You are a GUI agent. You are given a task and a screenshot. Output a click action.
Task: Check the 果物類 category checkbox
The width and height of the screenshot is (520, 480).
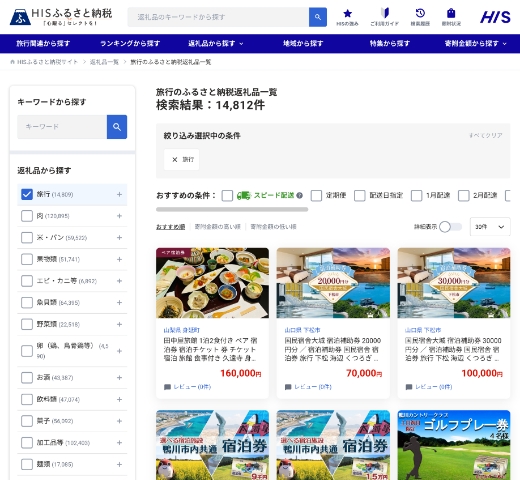(27, 259)
